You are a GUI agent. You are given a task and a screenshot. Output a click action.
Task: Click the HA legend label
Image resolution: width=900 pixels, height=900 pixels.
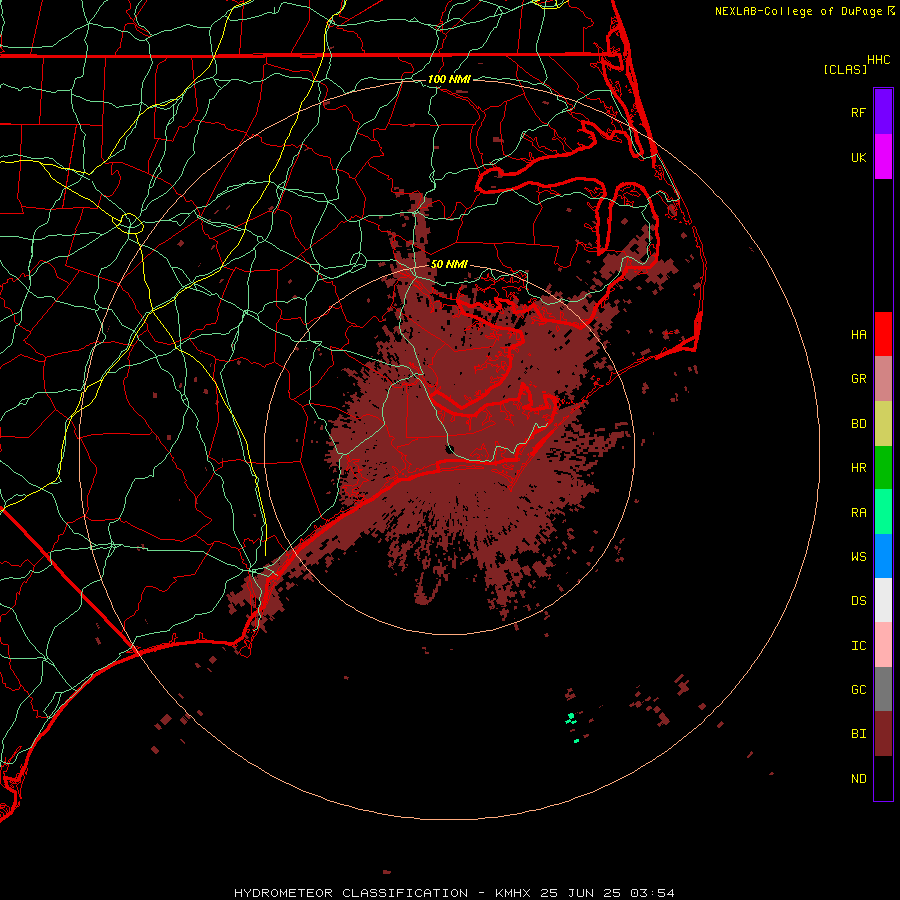tap(858, 334)
